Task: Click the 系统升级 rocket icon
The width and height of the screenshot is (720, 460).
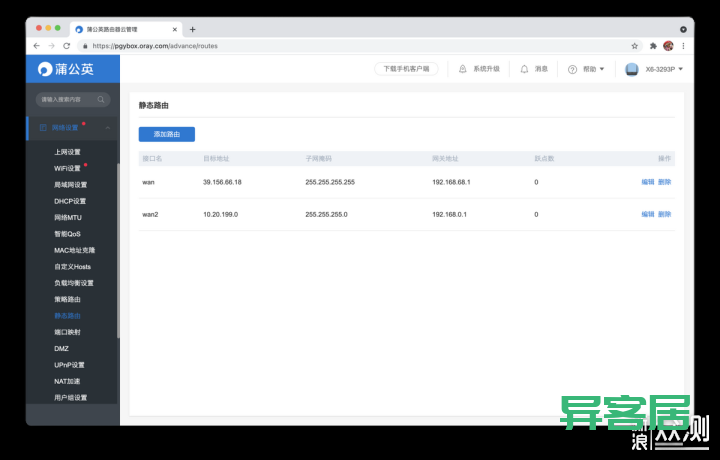Action: pyautogui.click(x=463, y=69)
